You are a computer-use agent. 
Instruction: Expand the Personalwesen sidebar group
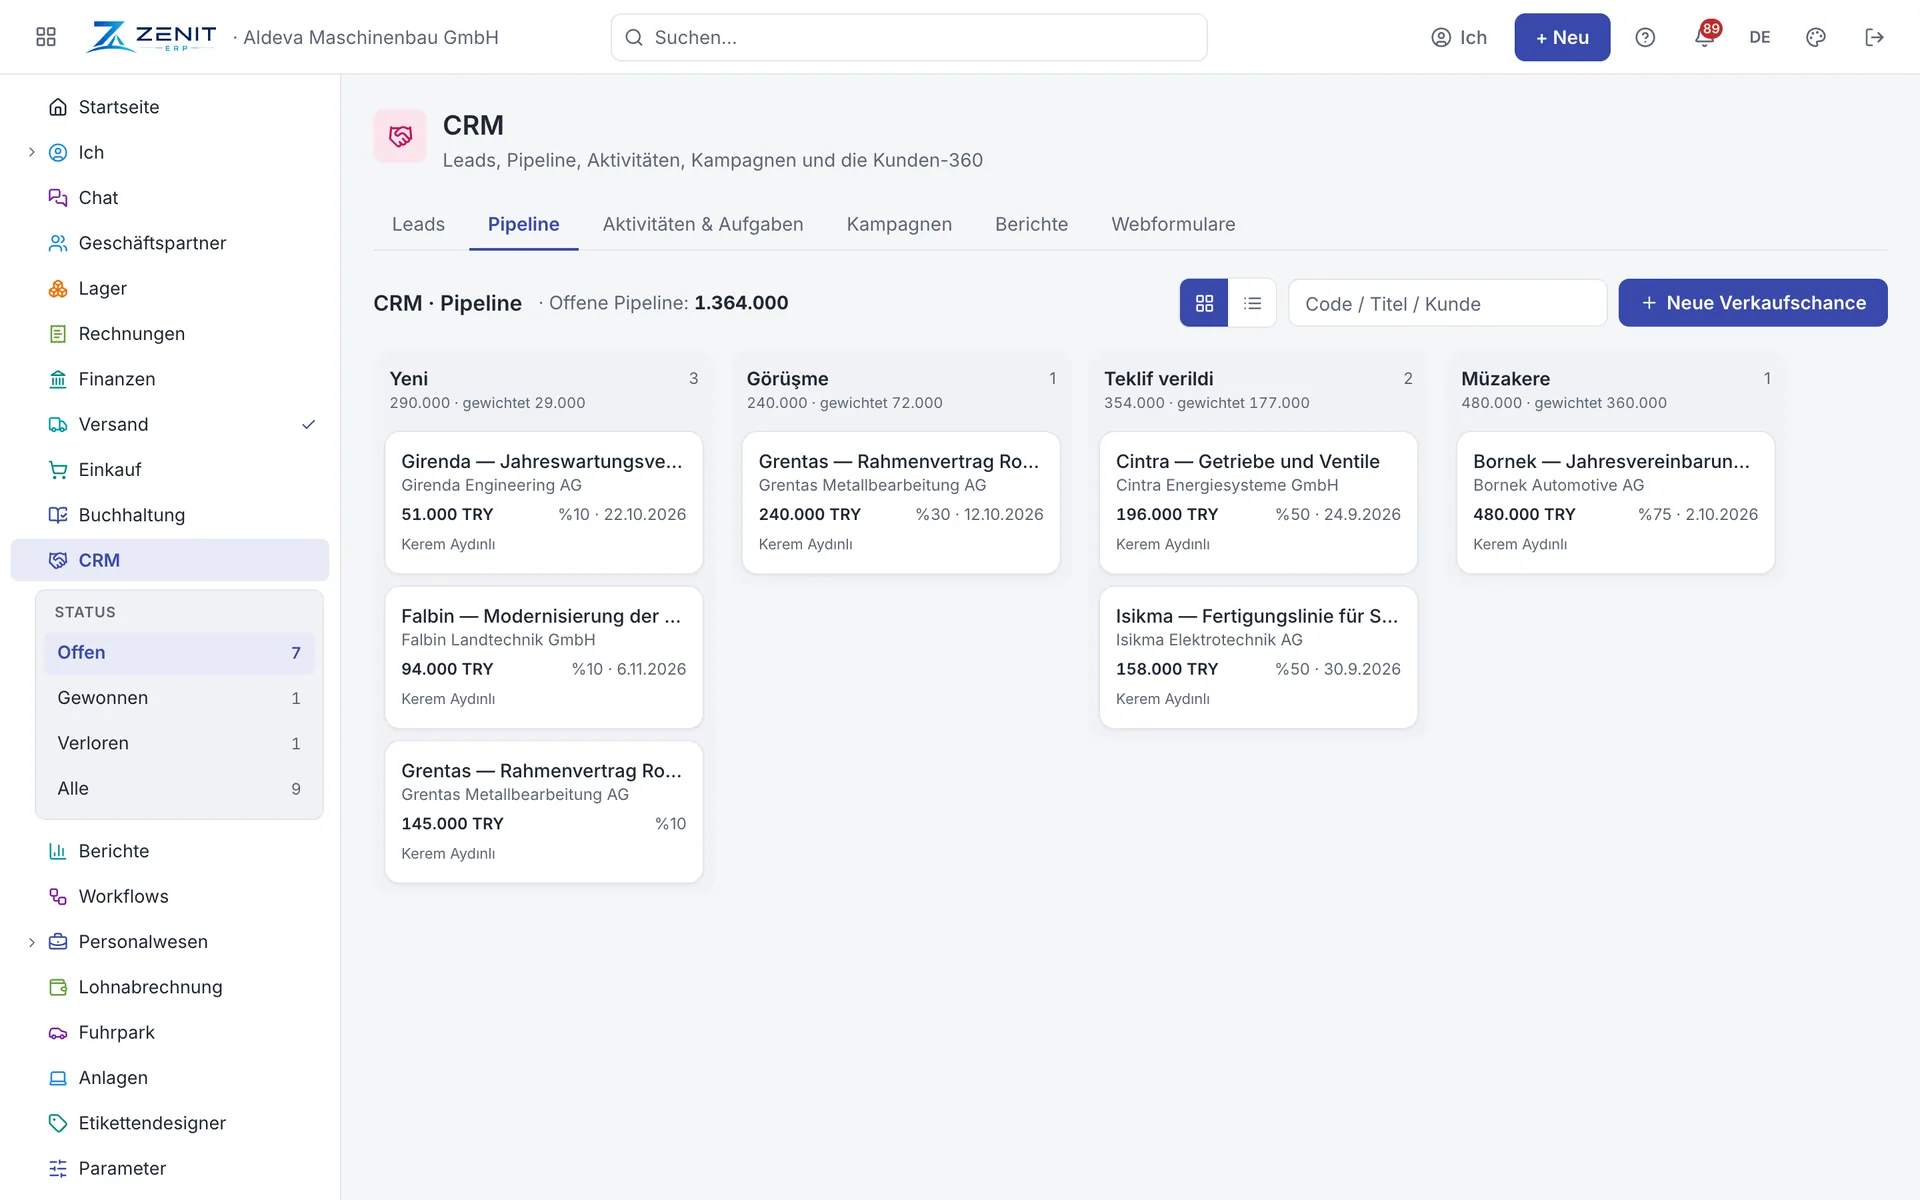[x=31, y=942]
